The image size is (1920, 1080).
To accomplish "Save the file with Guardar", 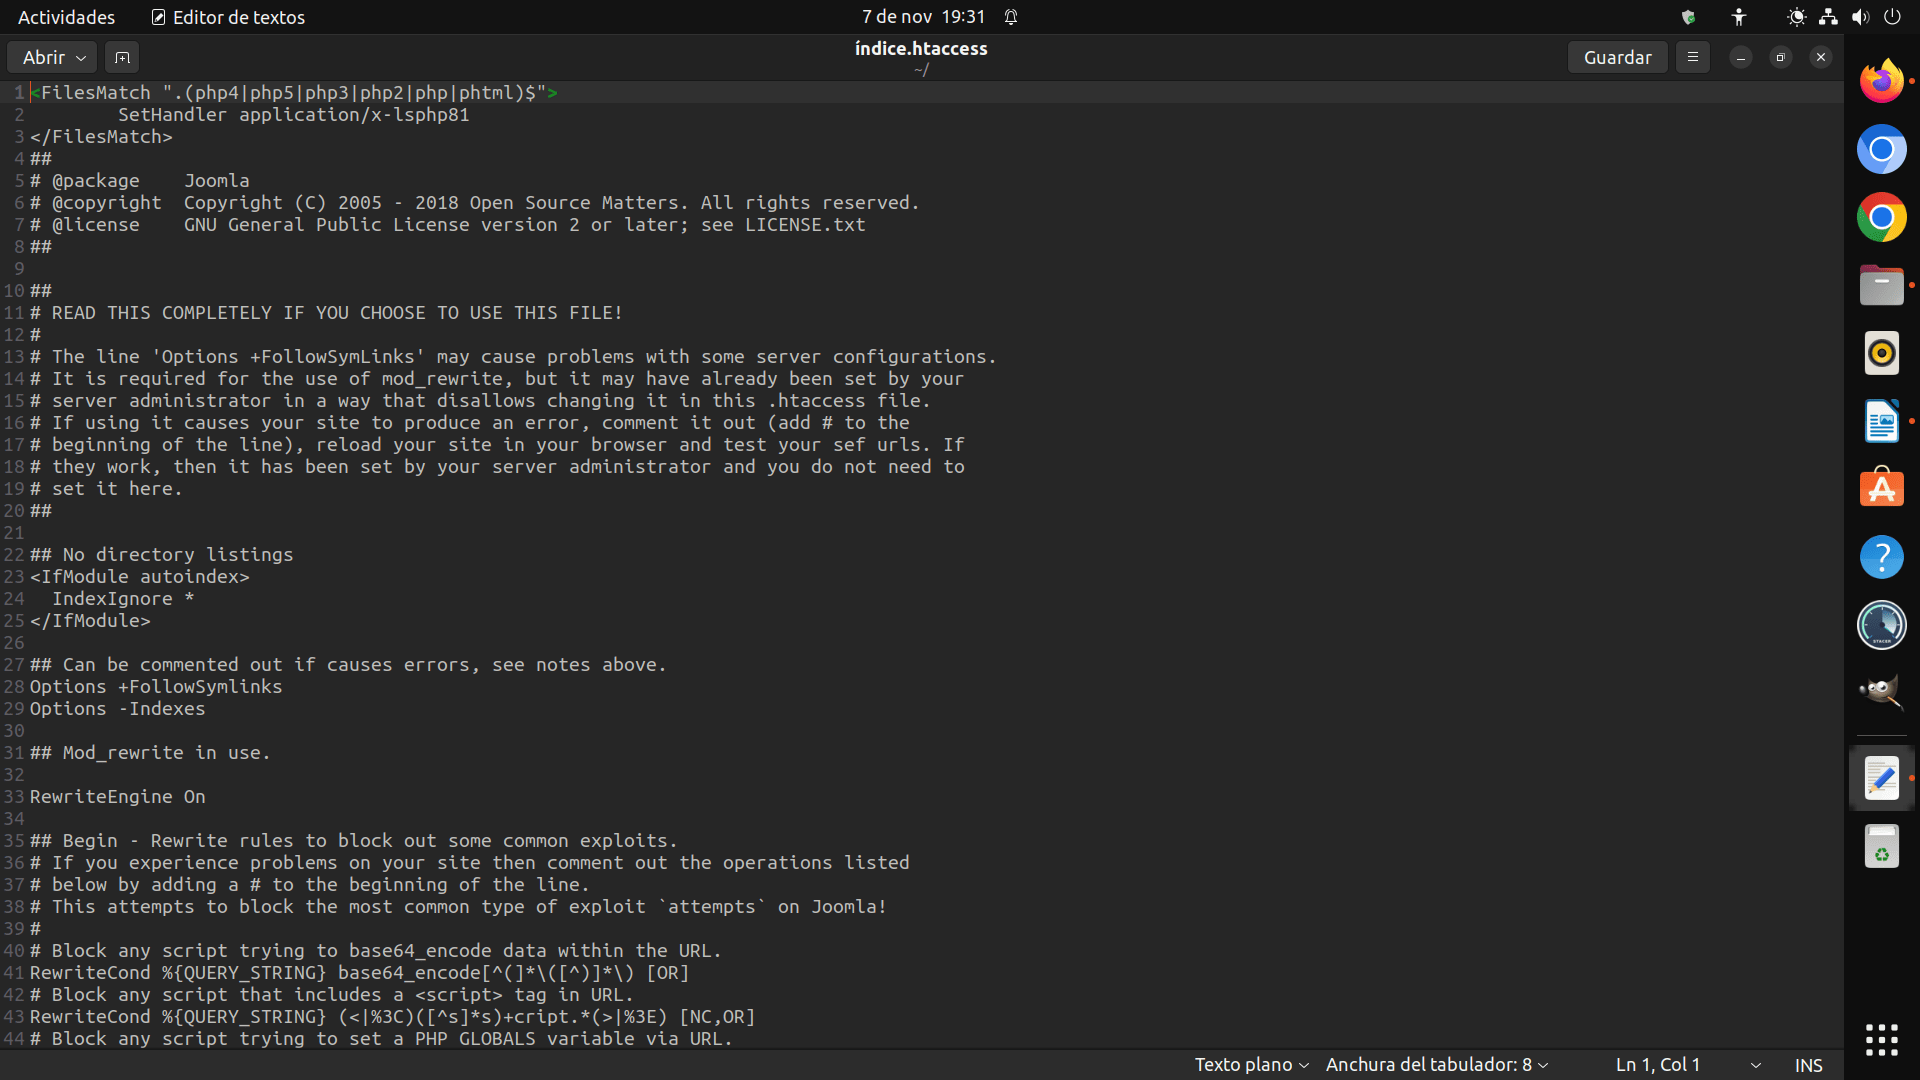I will 1617,57.
